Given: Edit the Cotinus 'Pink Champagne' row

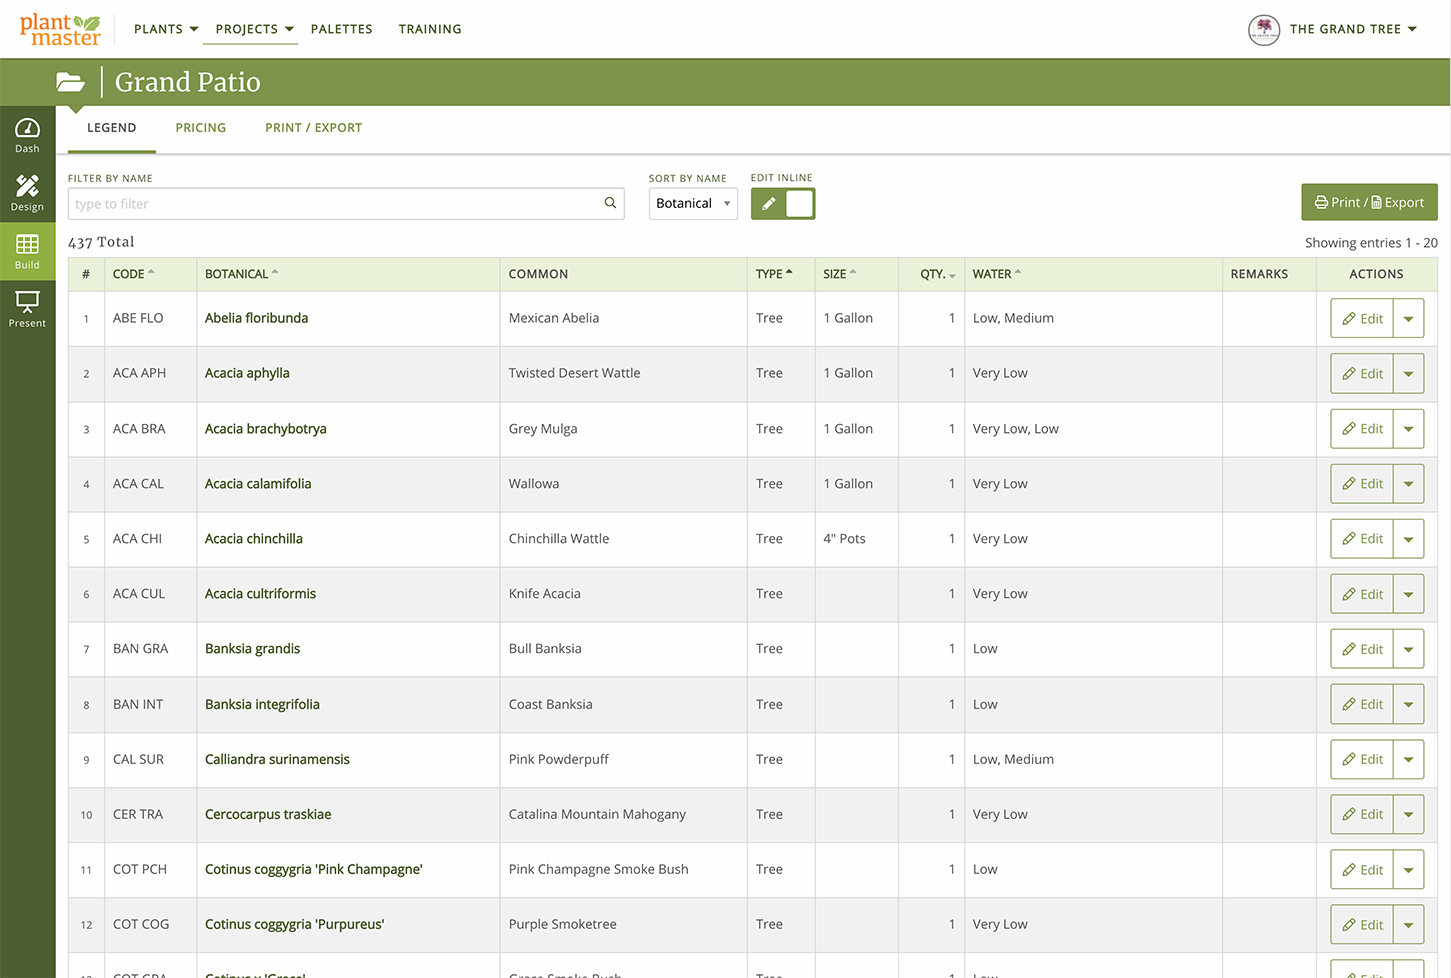Looking at the screenshot, I should (x=1362, y=870).
